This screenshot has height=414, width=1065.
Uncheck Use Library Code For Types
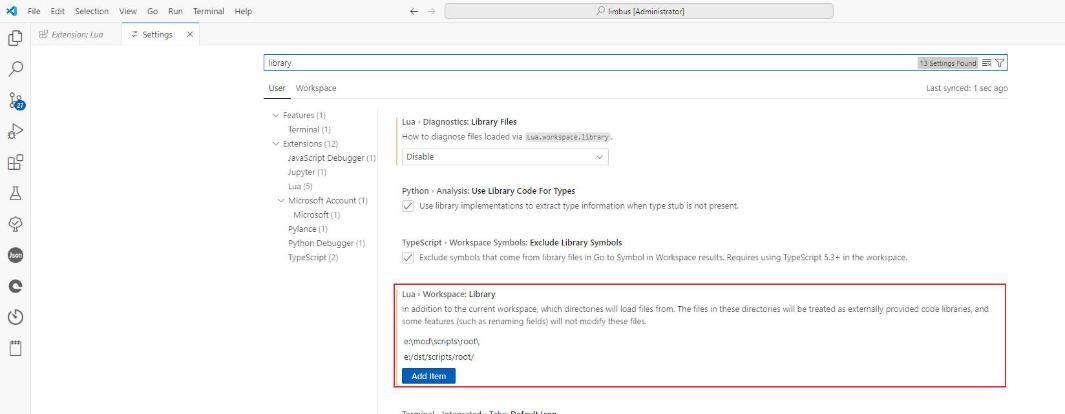(x=408, y=206)
